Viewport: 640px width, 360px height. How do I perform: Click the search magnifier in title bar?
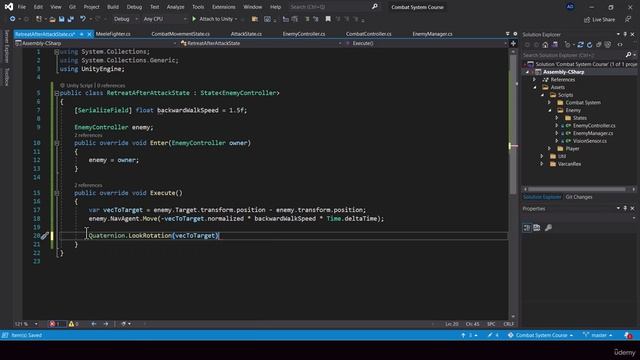(375, 7)
